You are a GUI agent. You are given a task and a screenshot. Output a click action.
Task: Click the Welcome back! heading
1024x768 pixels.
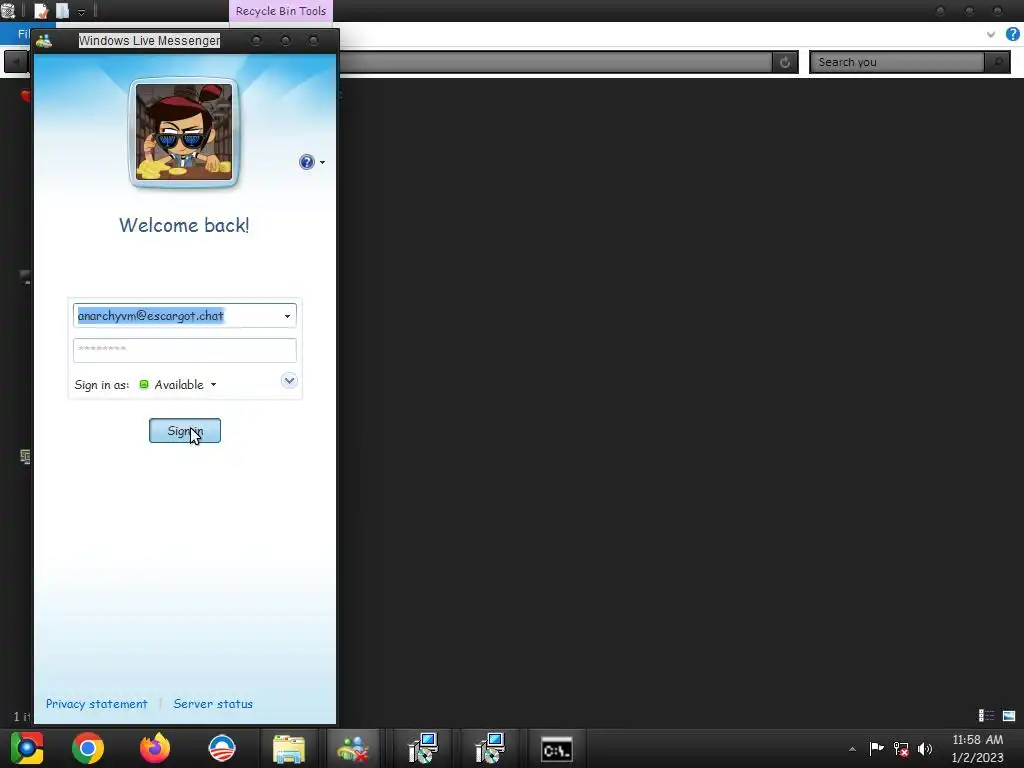point(184,225)
